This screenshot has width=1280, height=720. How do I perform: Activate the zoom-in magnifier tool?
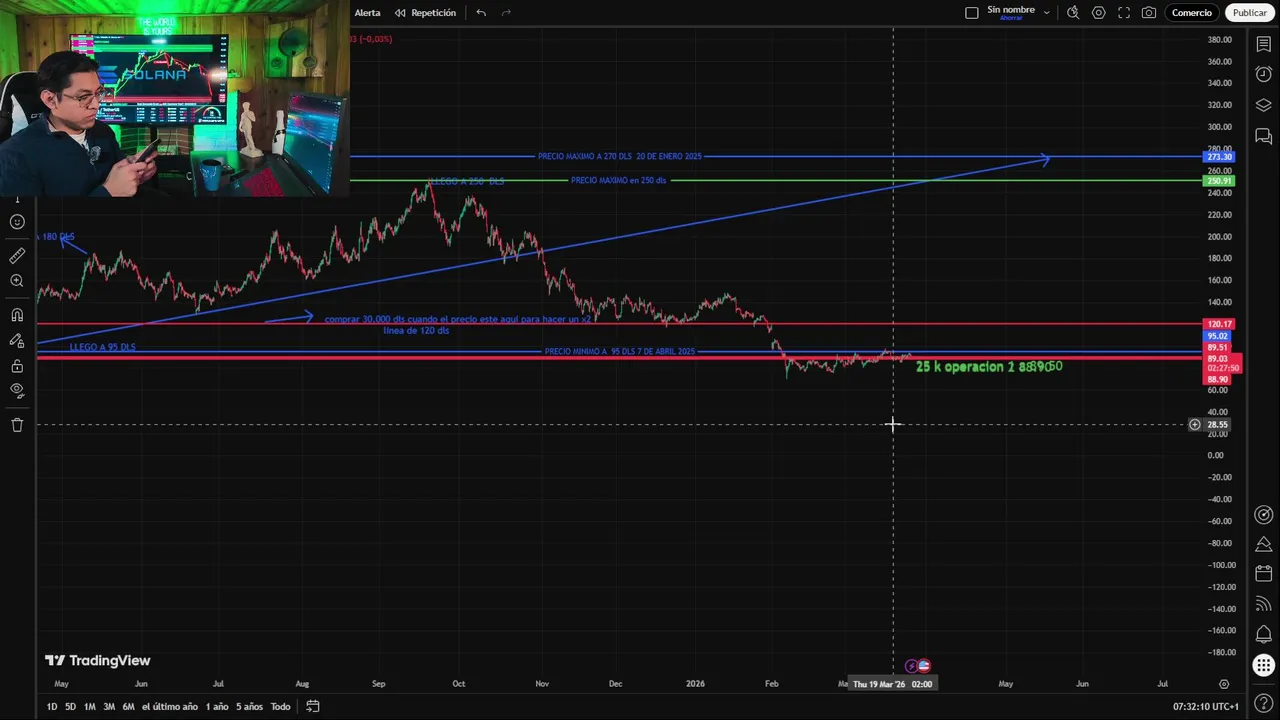(x=17, y=281)
